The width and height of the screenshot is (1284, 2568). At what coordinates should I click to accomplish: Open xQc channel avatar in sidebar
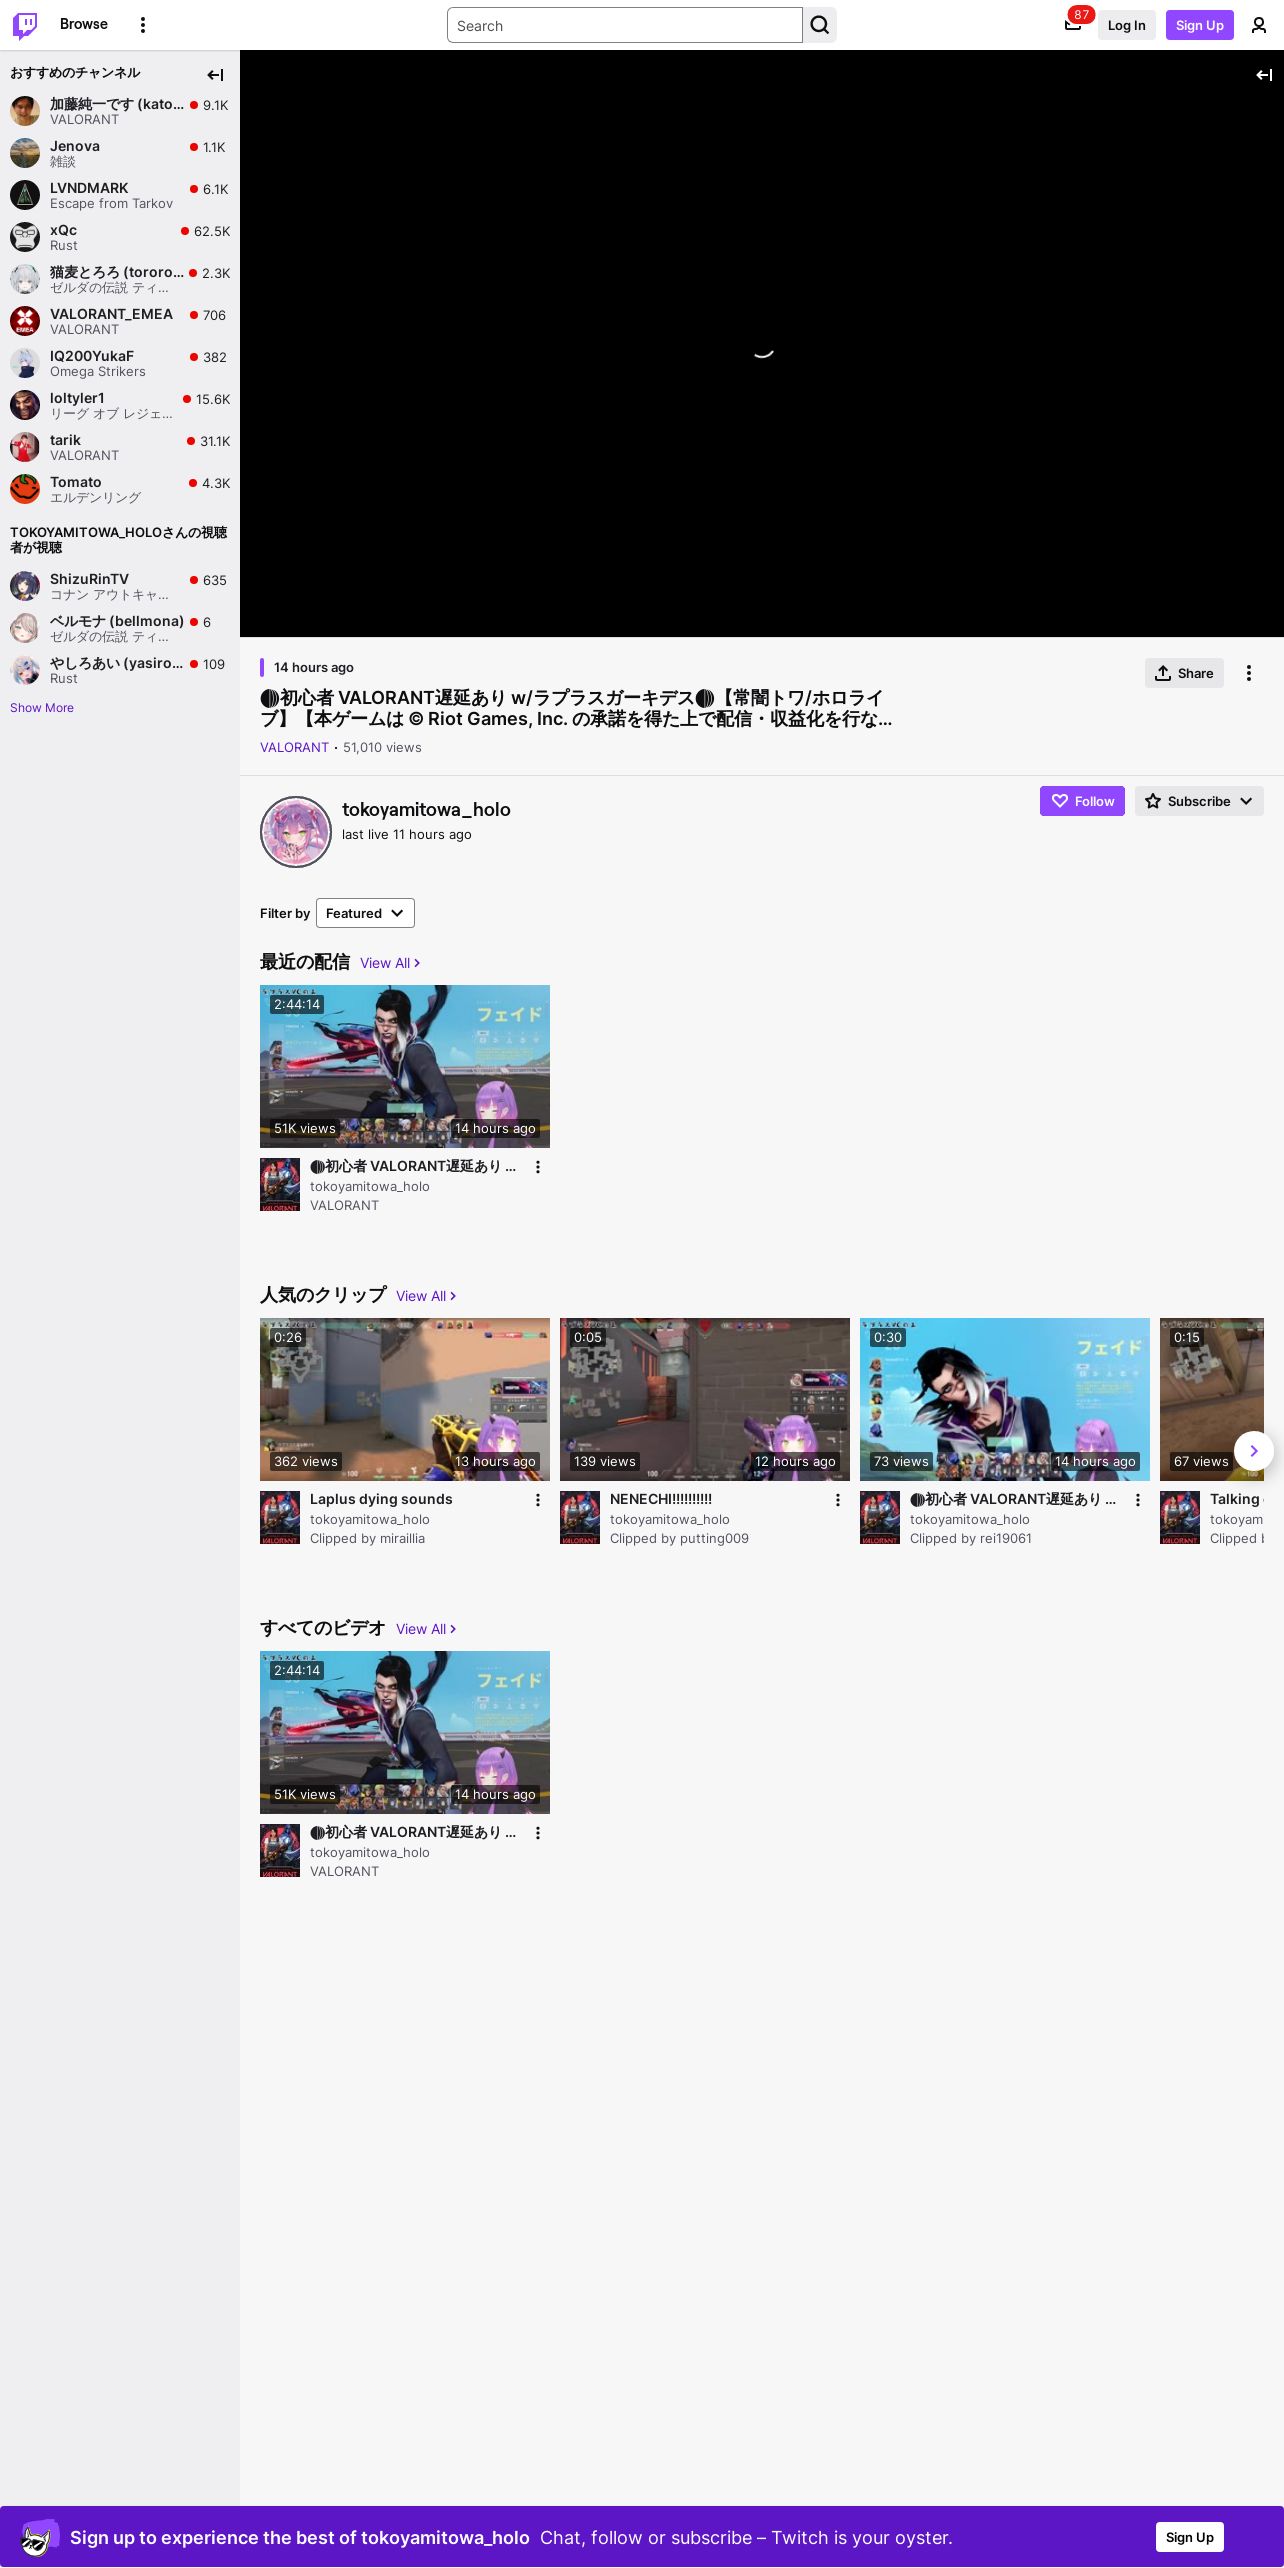[x=25, y=237]
